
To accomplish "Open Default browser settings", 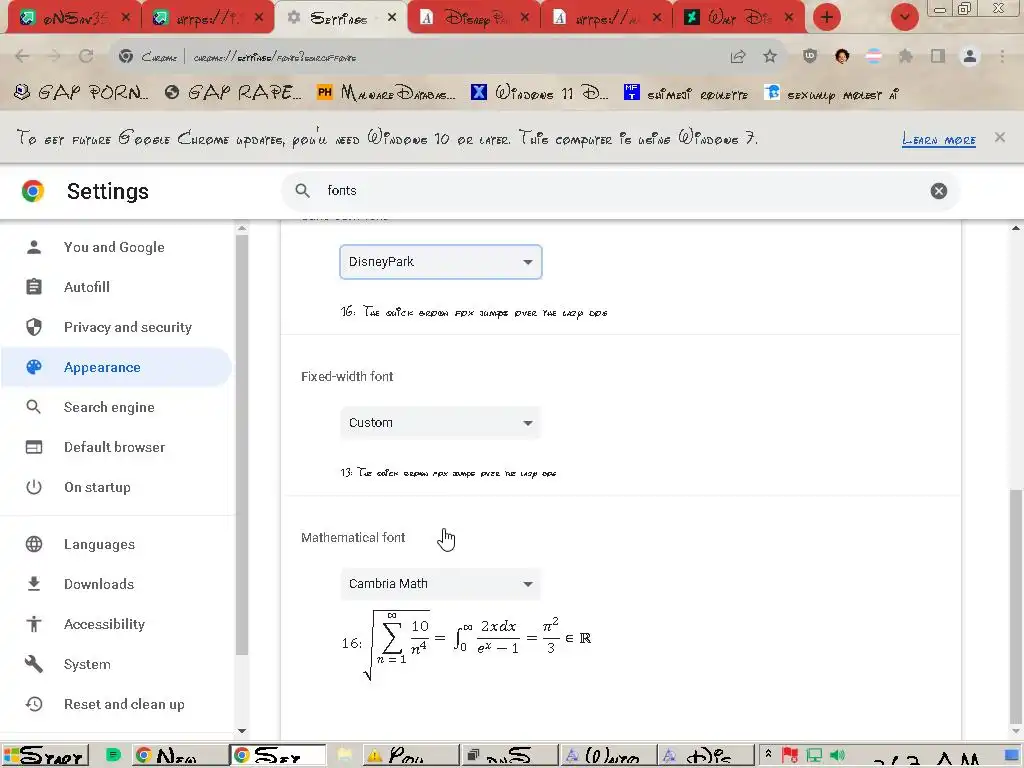I will point(116,447).
